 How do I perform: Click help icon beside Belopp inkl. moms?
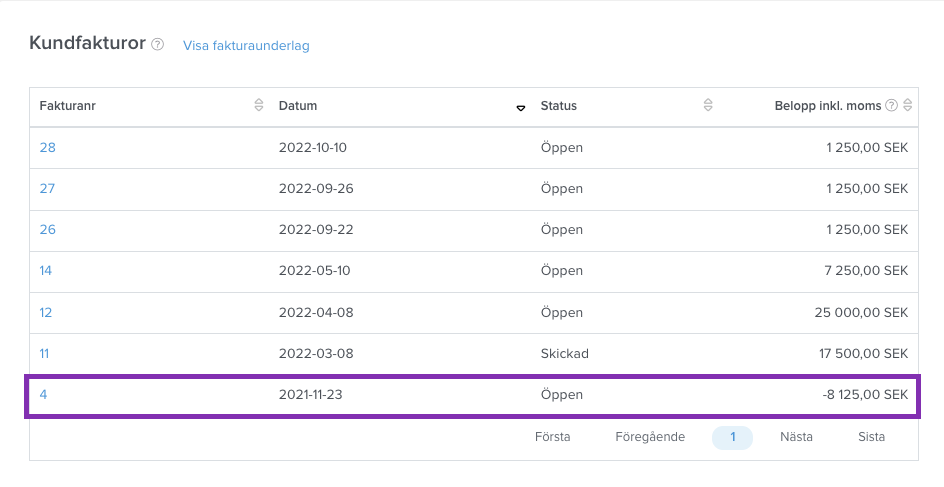891,105
